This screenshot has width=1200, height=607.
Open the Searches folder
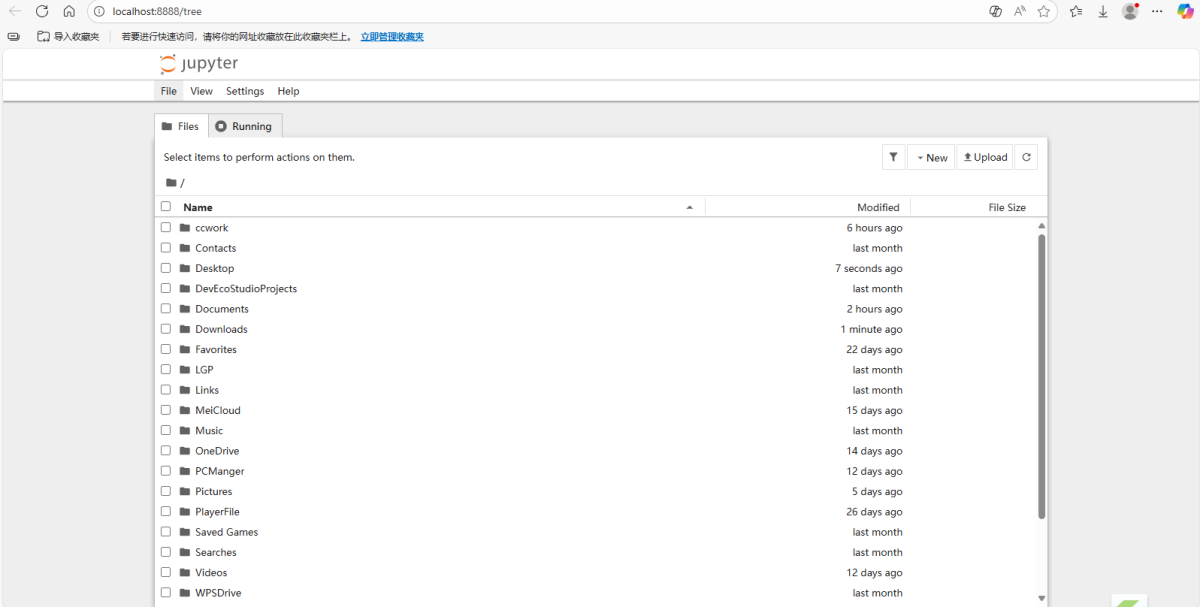tap(216, 552)
